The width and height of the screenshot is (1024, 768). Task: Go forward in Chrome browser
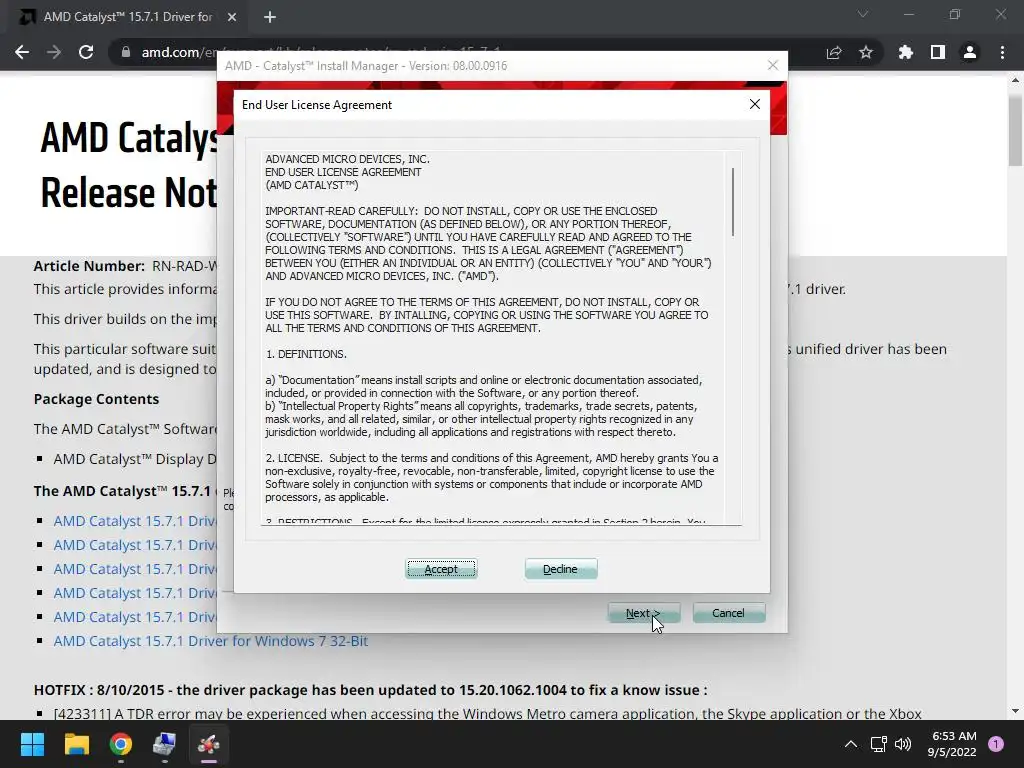point(54,52)
